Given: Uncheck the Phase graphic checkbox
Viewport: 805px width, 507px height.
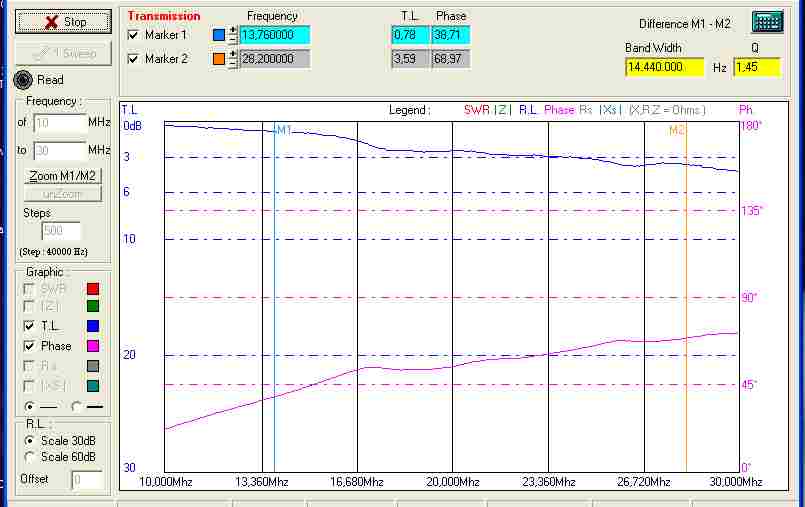Looking at the screenshot, I should [29, 346].
